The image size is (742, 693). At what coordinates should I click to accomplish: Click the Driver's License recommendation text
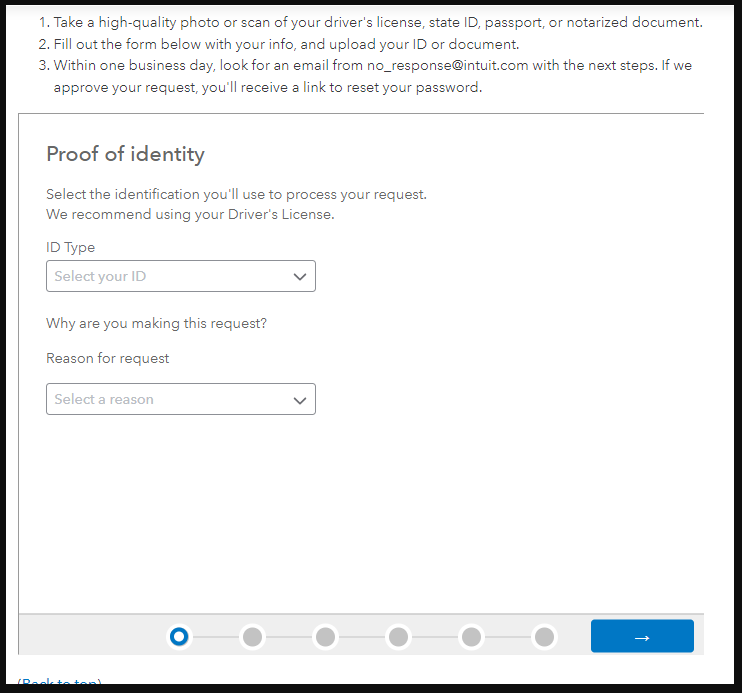click(x=190, y=214)
